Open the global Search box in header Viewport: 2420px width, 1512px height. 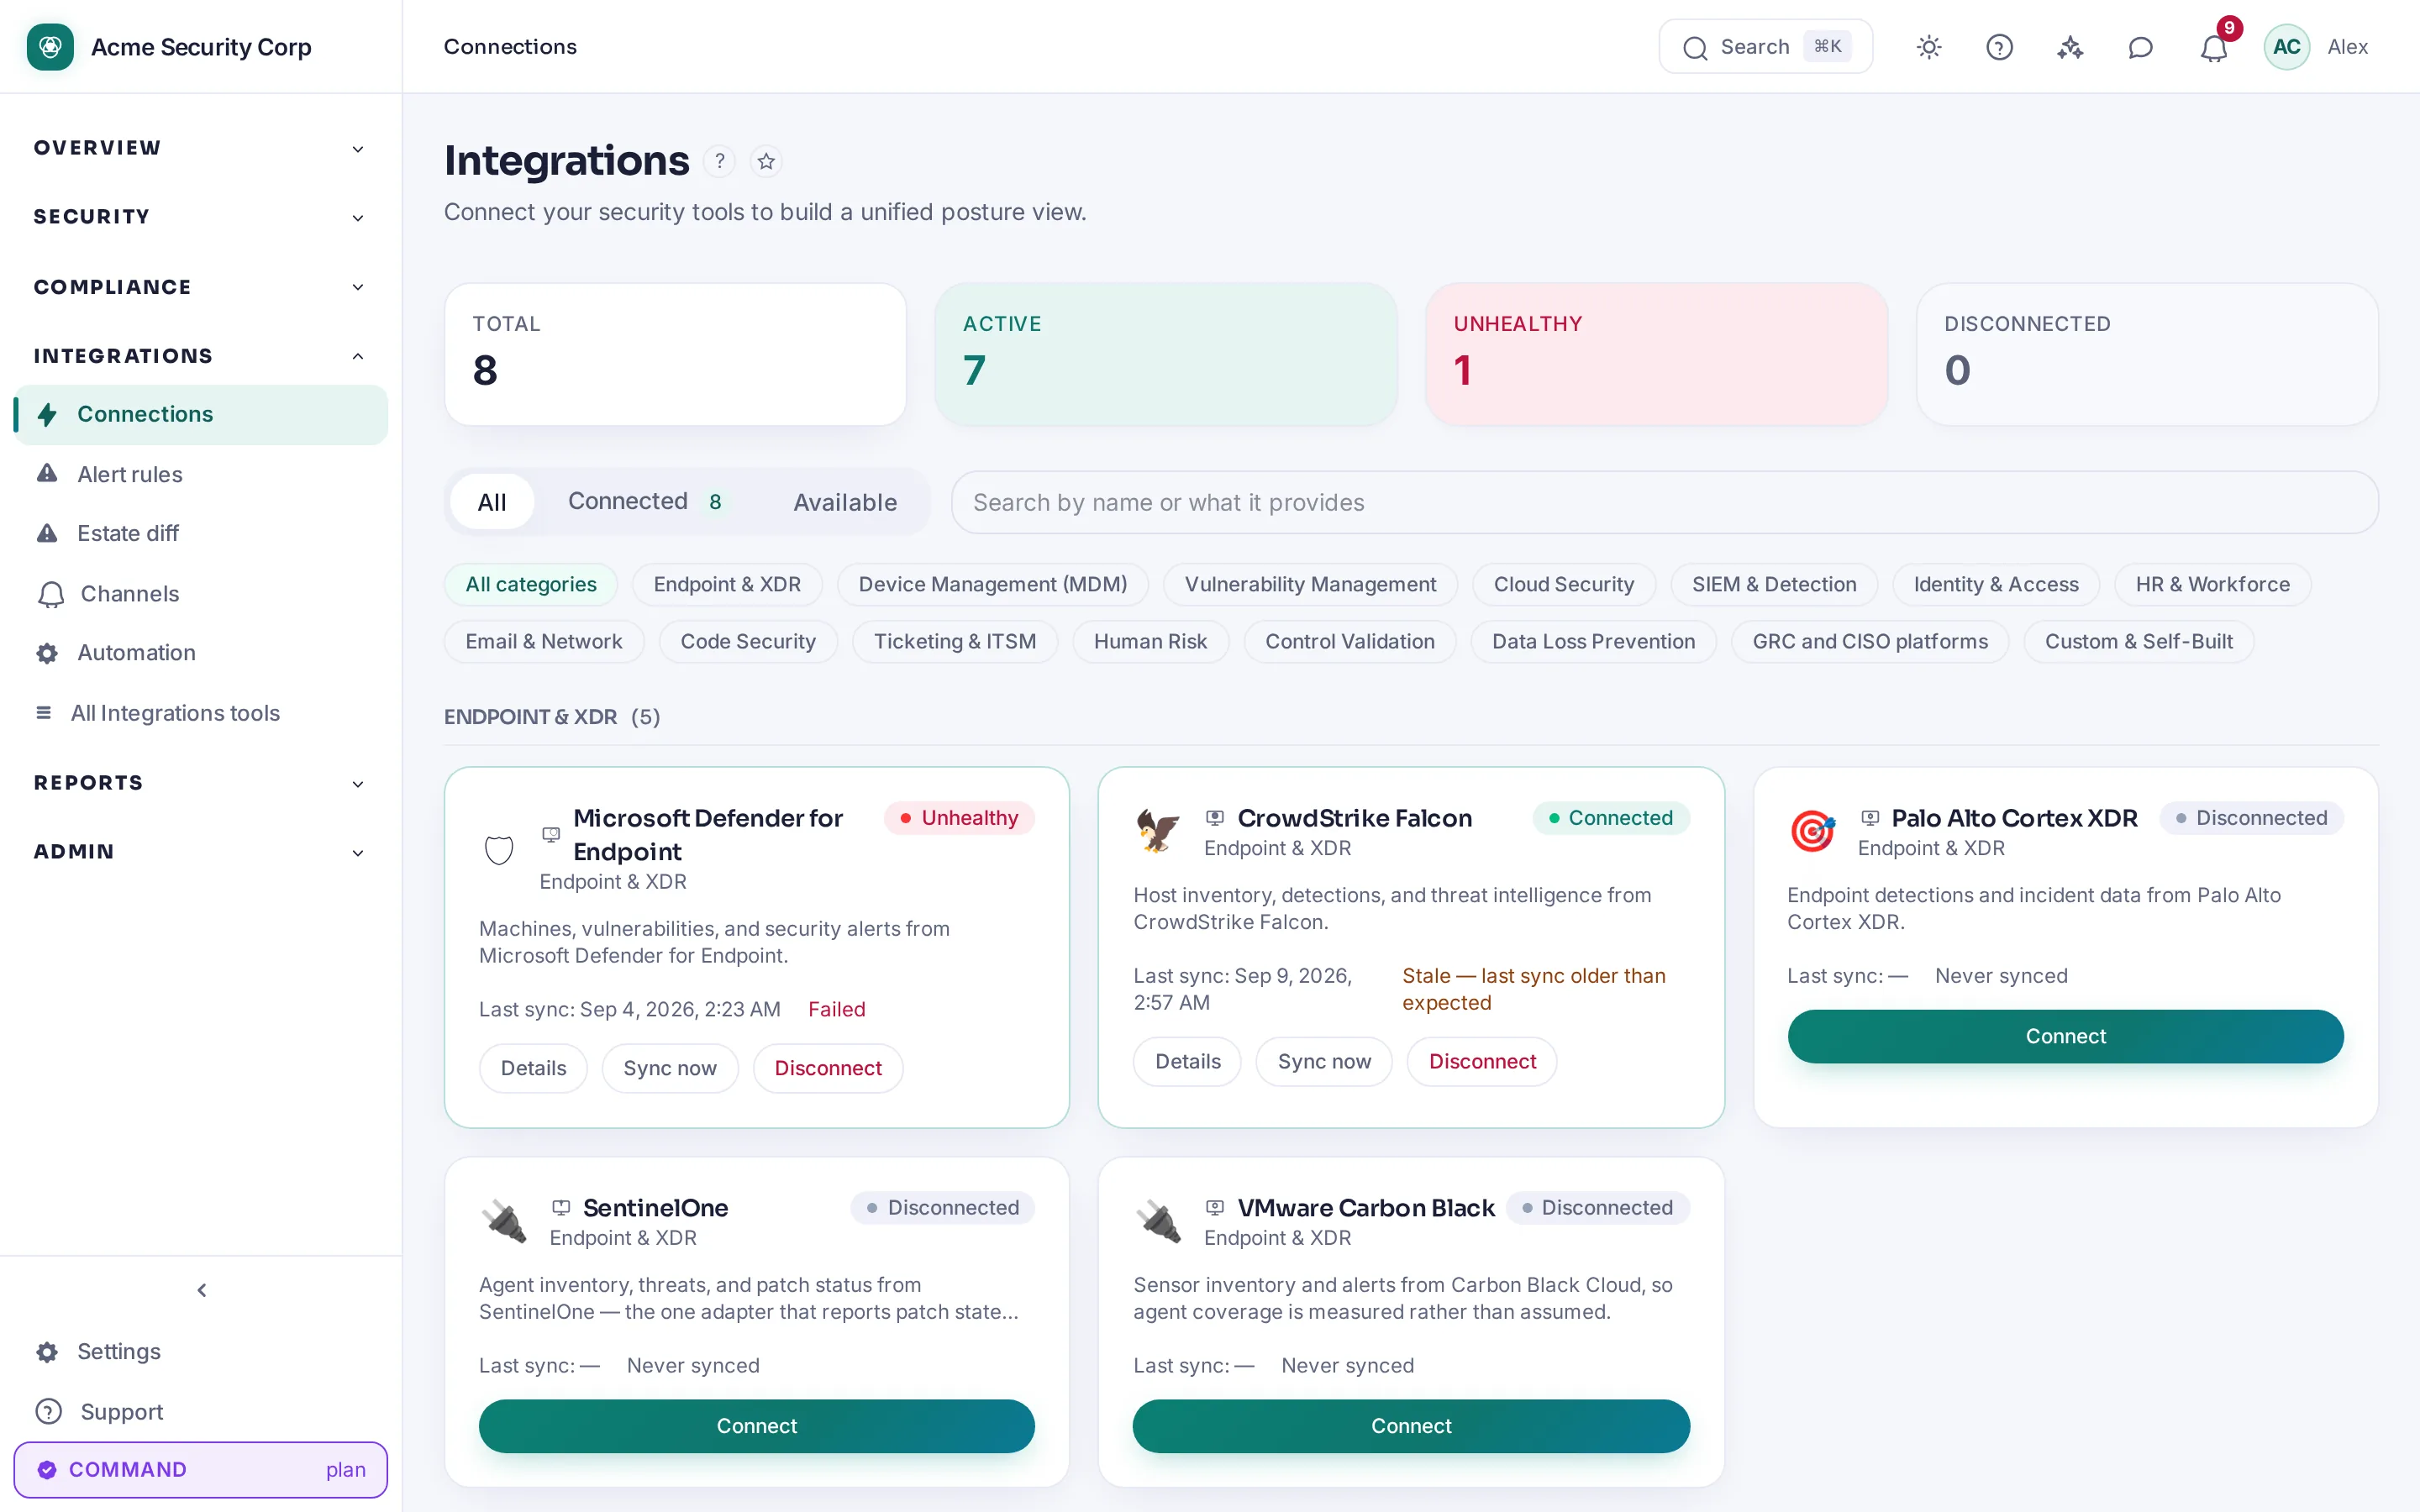tap(1766, 47)
